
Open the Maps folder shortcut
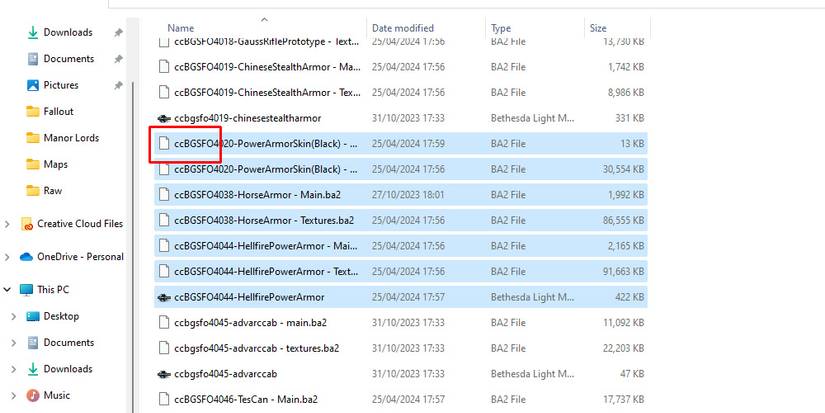tap(55, 165)
